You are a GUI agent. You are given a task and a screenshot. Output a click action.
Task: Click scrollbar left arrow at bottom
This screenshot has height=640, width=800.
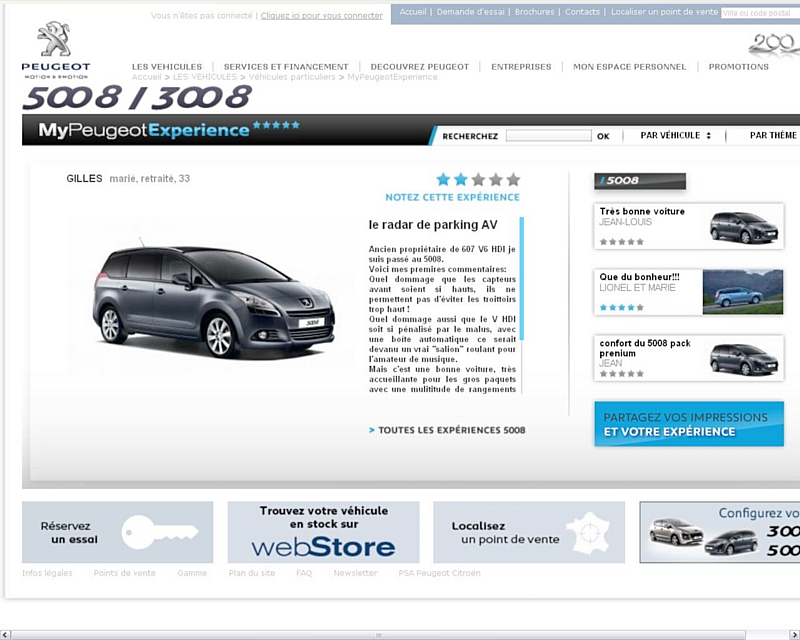(x=5, y=635)
